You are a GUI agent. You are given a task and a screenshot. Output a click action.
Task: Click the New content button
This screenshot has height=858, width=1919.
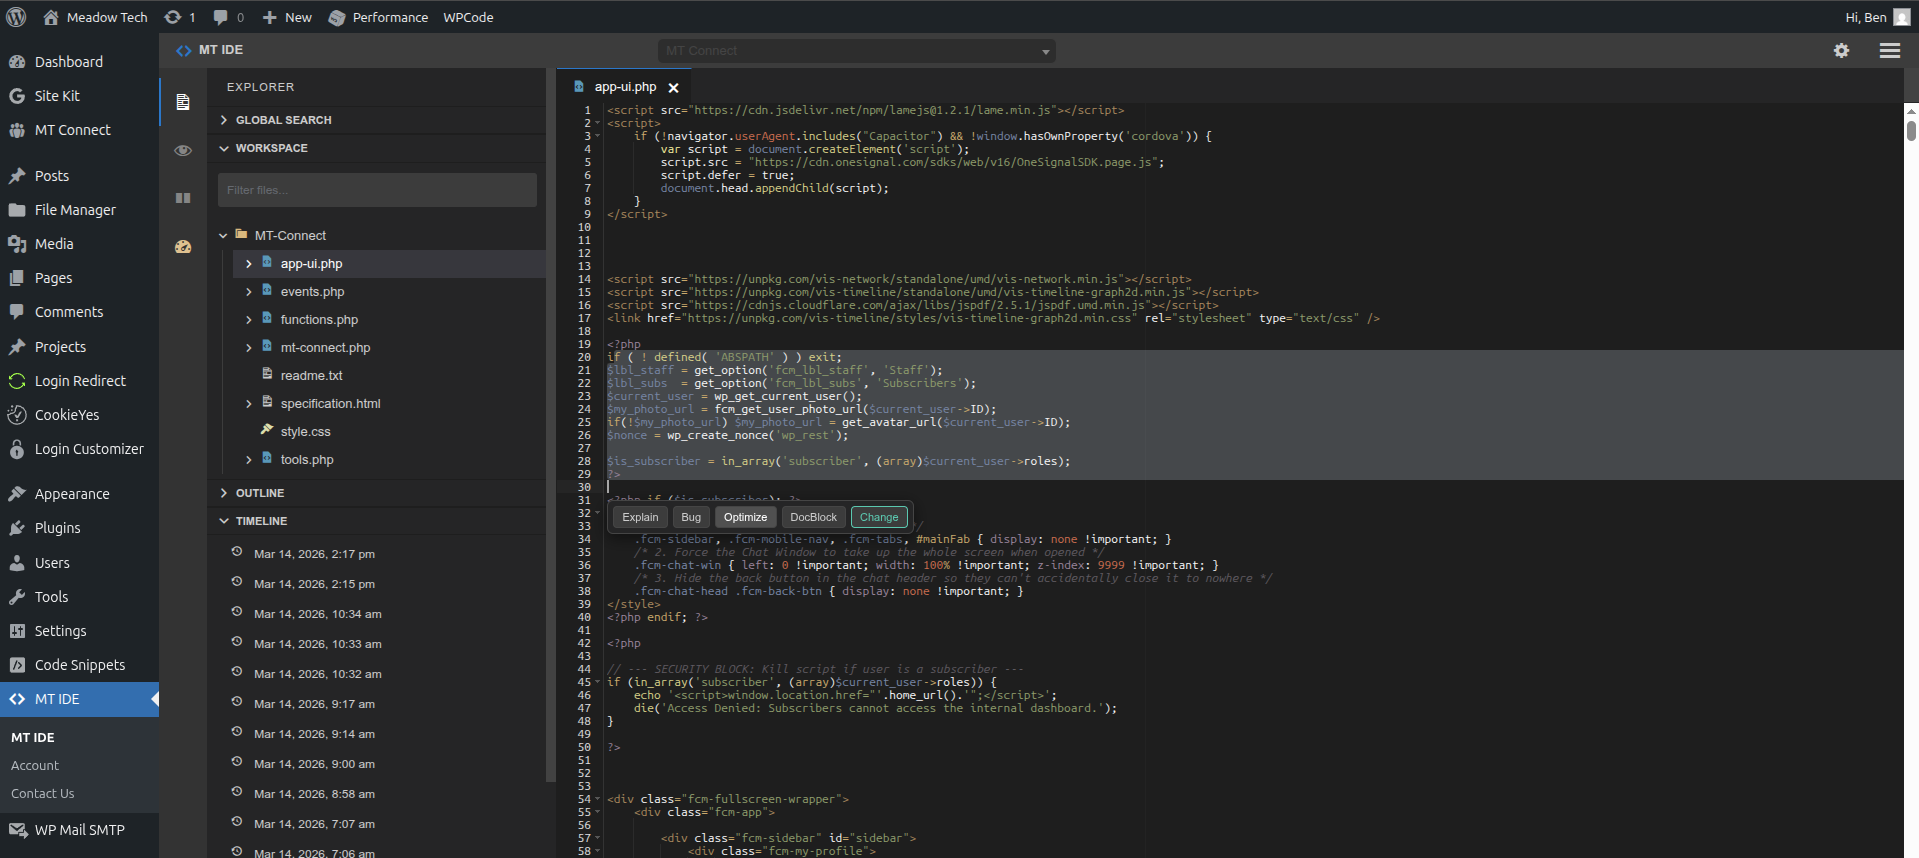pyautogui.click(x=287, y=17)
